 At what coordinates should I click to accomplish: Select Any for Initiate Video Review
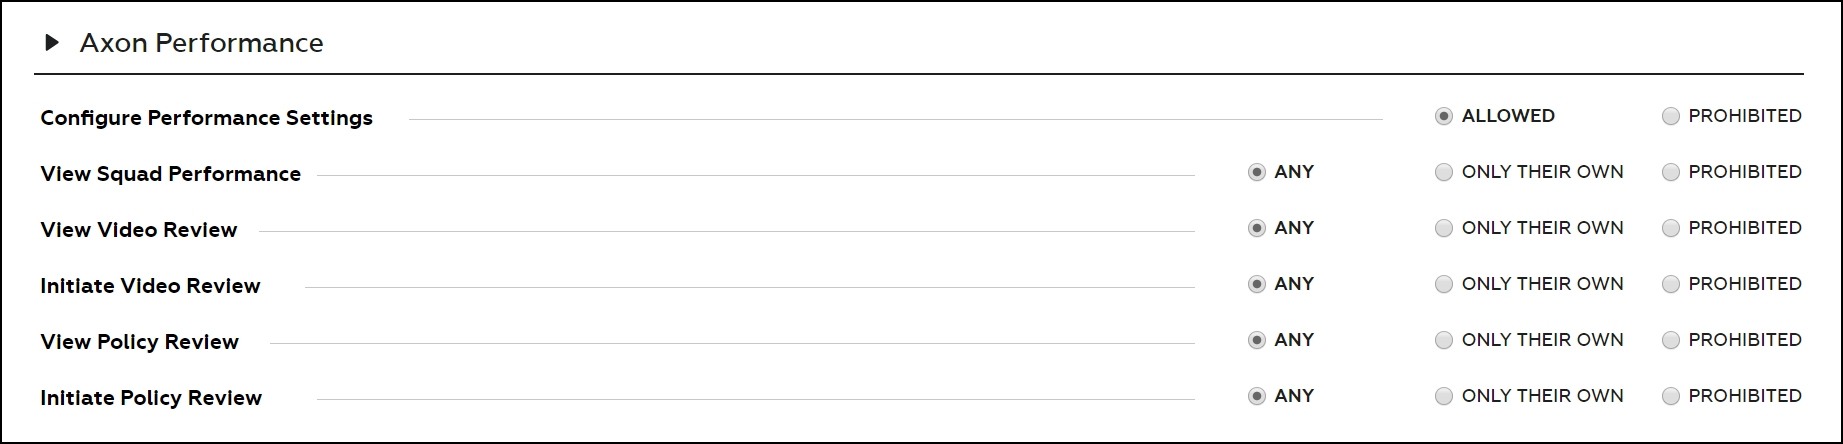tap(1257, 284)
